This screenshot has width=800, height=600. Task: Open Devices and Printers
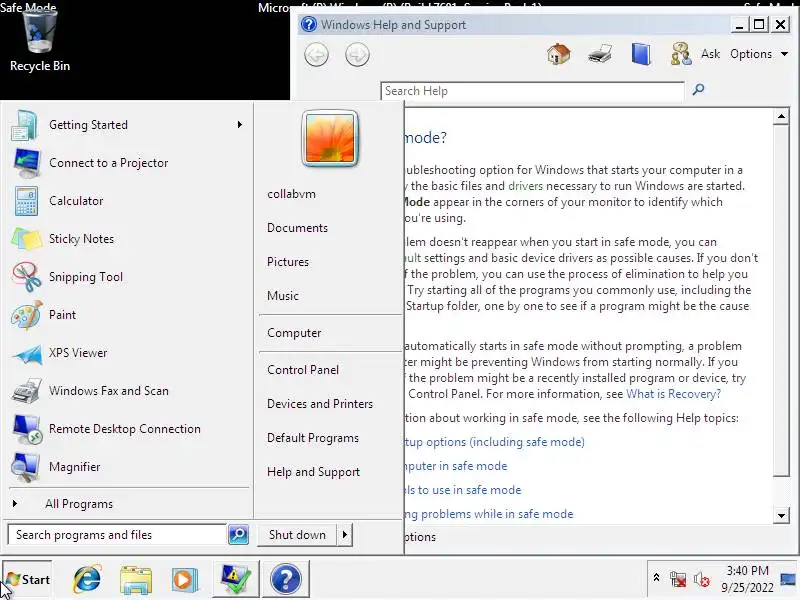tap(320, 404)
